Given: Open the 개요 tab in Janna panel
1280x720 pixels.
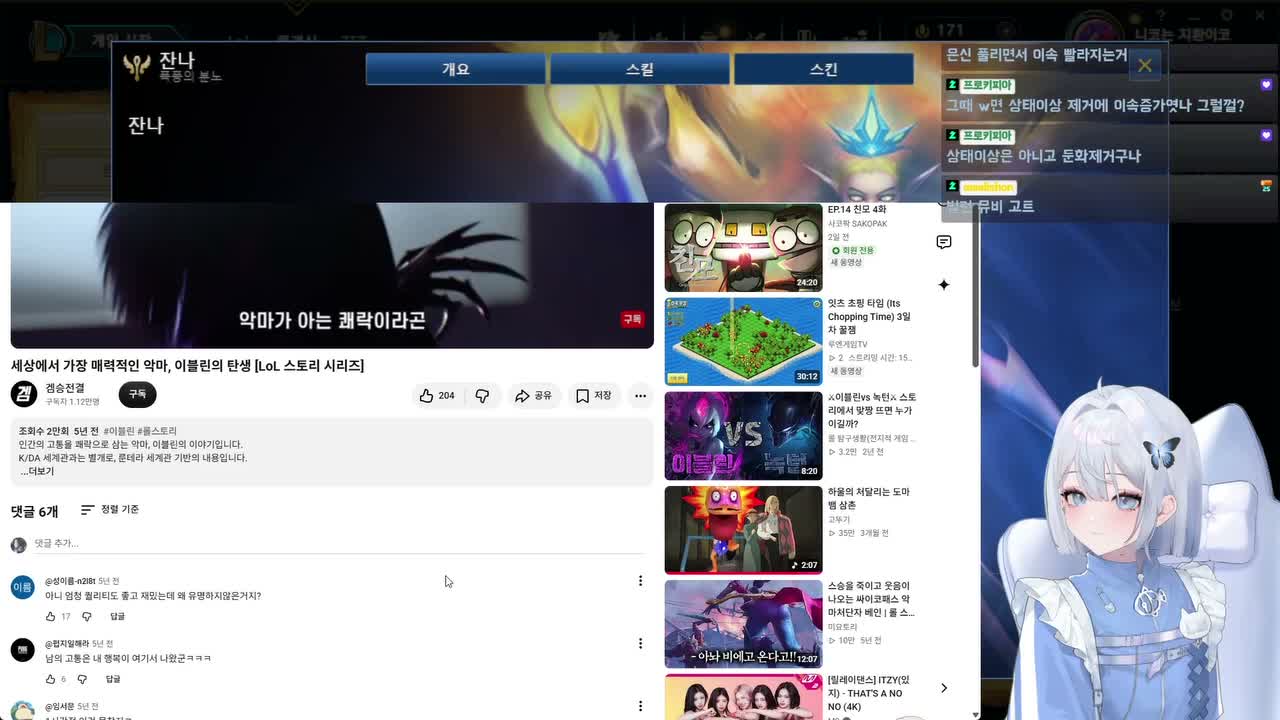Looking at the screenshot, I should (x=455, y=69).
